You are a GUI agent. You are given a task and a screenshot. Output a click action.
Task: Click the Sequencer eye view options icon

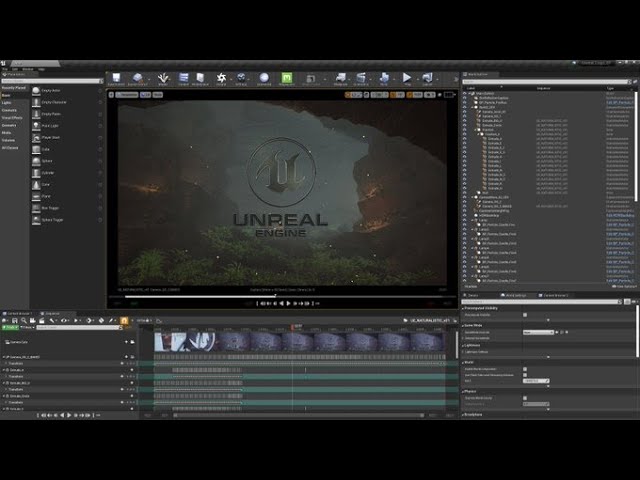[x=64, y=321]
